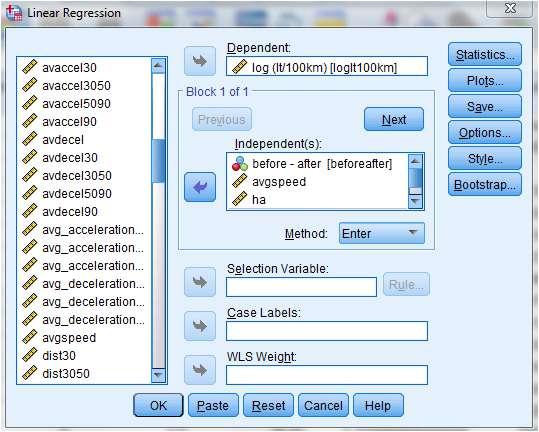Viewport: 539px width, 432px height.
Task: Open Statistics options
Action: pyautogui.click(x=485, y=55)
